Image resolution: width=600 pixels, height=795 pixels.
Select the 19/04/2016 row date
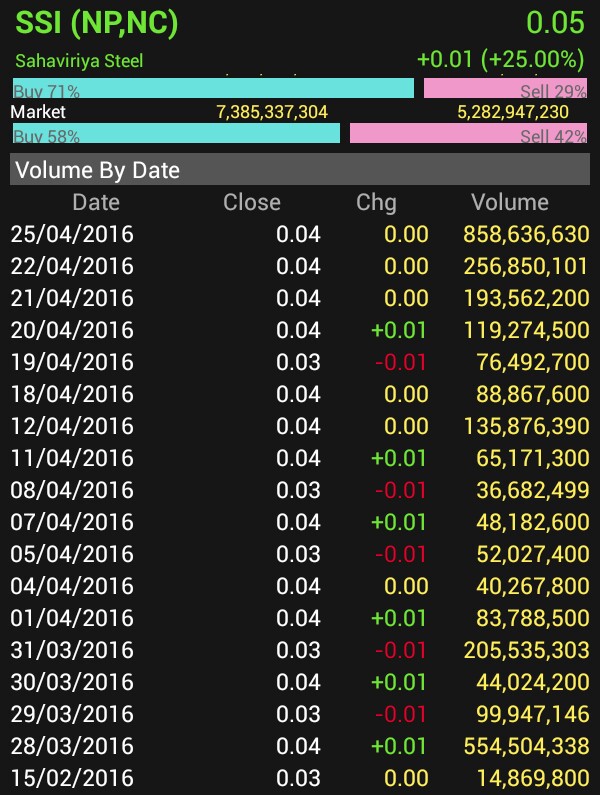click(72, 362)
